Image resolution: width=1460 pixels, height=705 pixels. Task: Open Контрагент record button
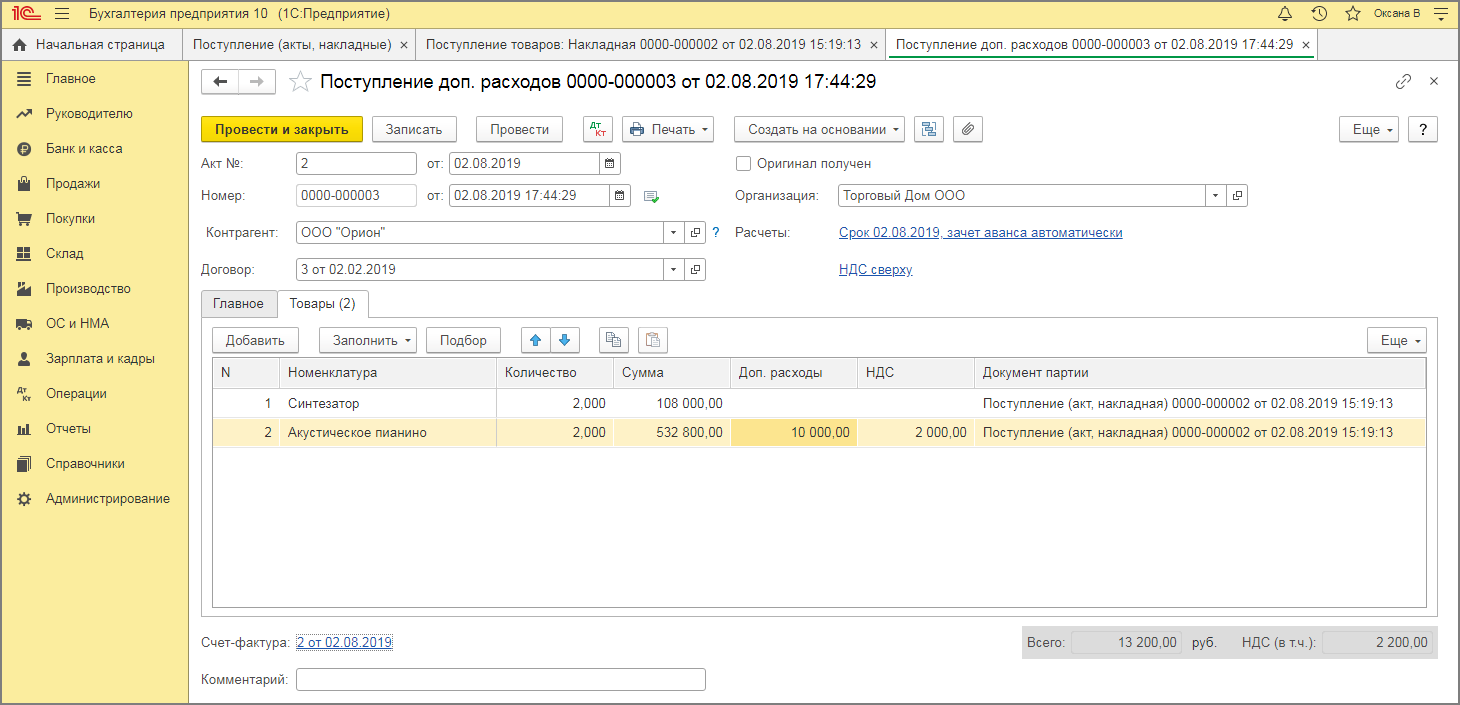(696, 233)
